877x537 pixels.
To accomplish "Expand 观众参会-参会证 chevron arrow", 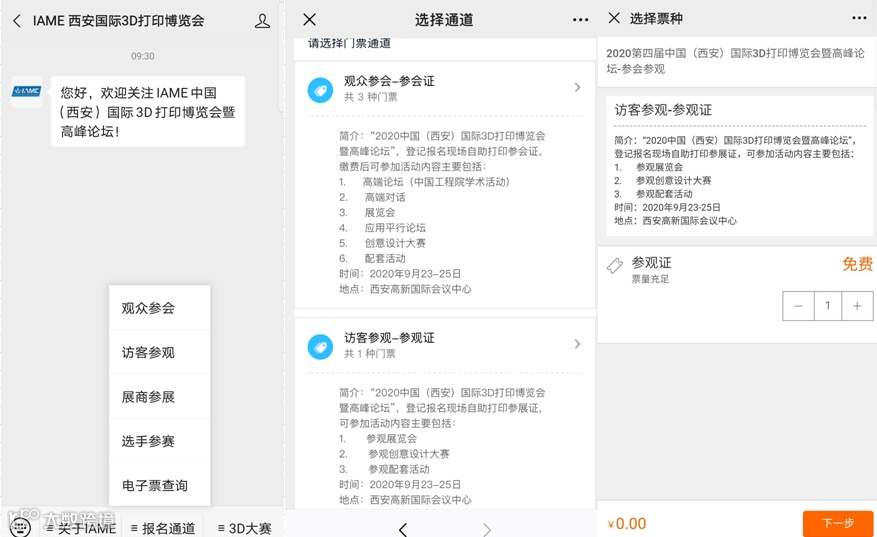I will tap(577, 87).
